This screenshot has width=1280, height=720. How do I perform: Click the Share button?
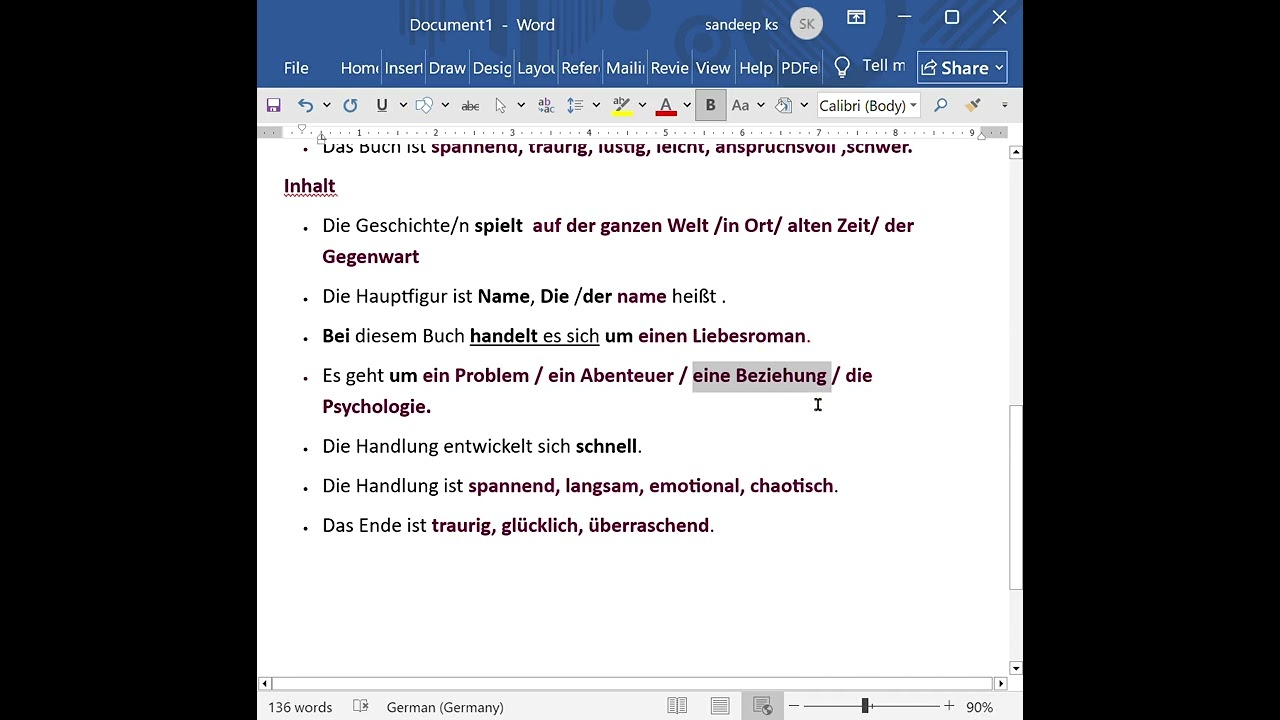[x=962, y=68]
